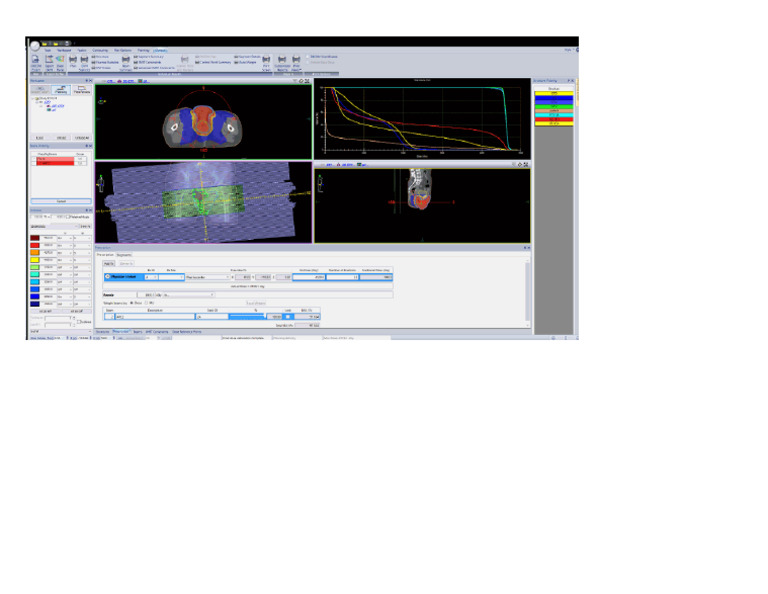Open the Contouring ribbon tab
768x594 pixels.
(100, 50)
